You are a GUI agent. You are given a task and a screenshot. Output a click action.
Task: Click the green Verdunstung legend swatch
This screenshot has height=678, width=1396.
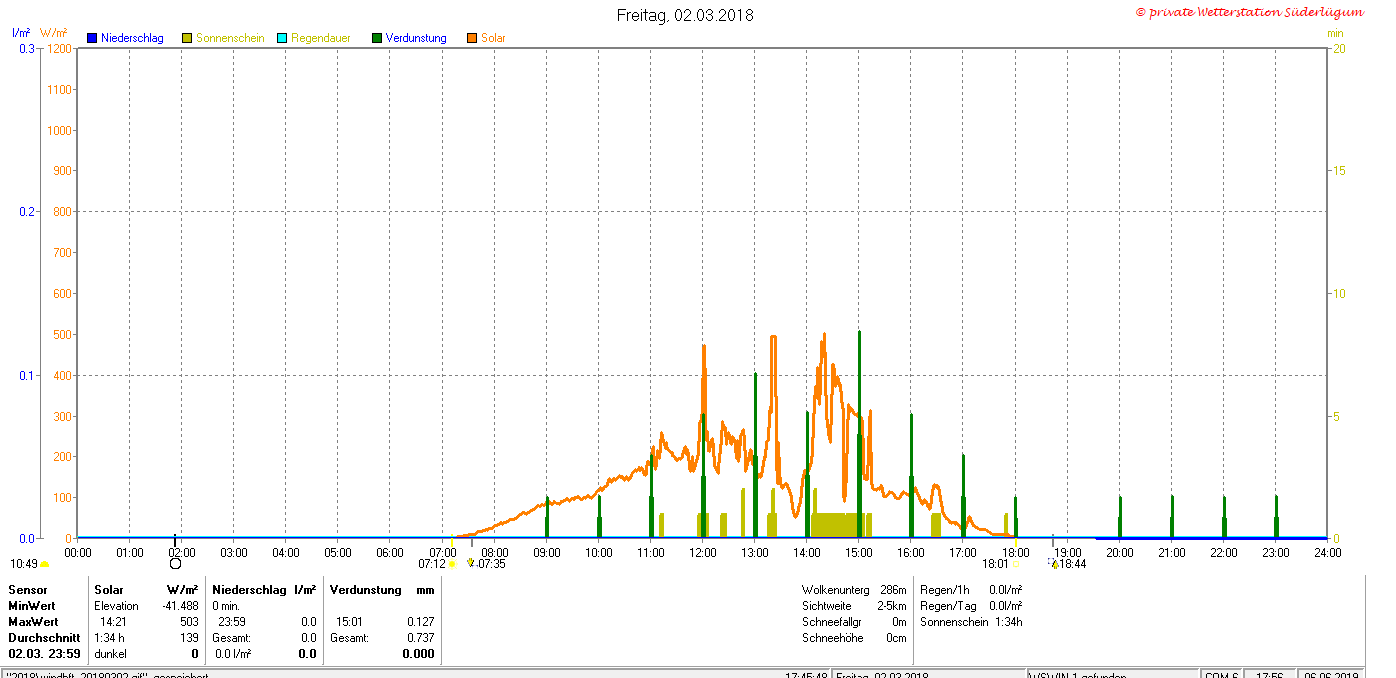coord(377,38)
